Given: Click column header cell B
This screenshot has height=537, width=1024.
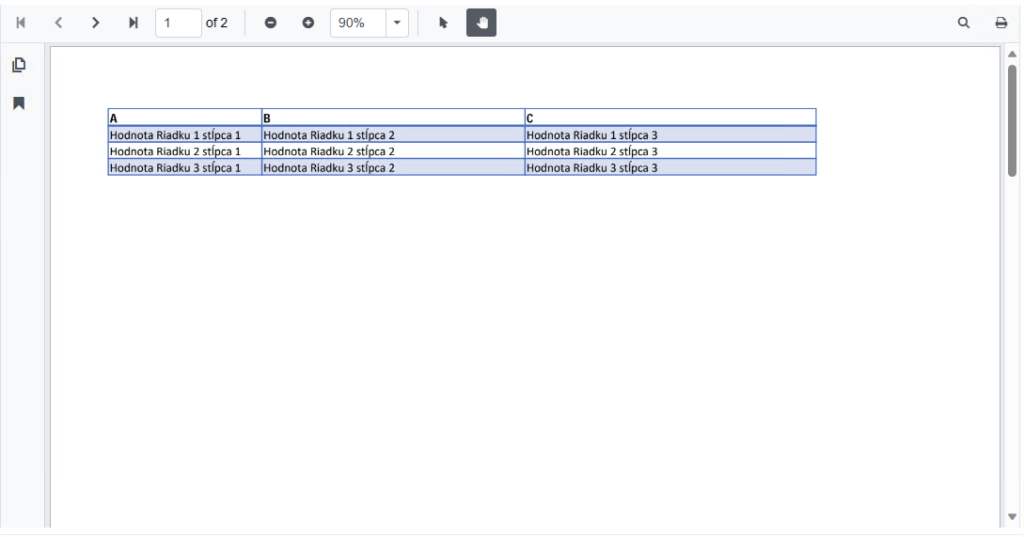Looking at the screenshot, I should coord(392,118).
